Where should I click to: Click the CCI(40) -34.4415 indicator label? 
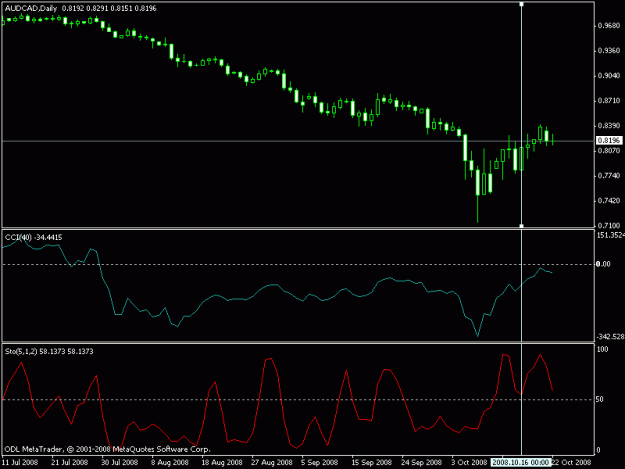tap(33, 237)
